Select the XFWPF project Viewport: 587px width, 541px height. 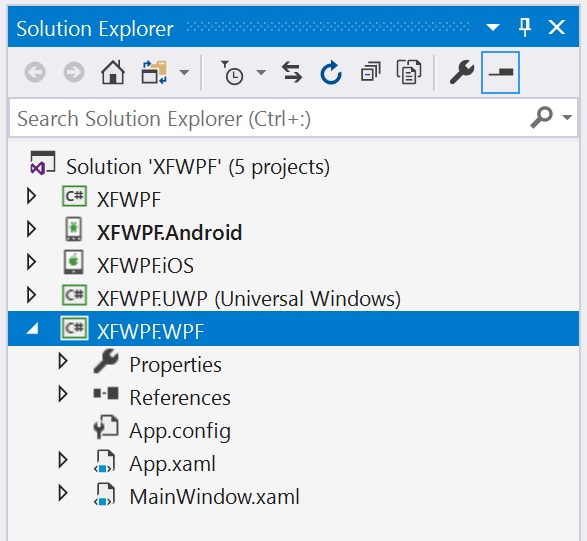[129, 200]
